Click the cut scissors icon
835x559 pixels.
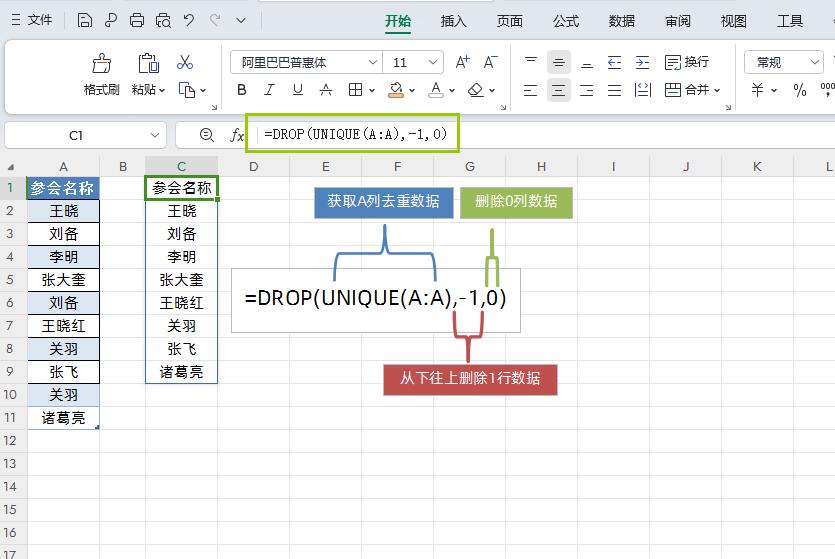pos(185,62)
